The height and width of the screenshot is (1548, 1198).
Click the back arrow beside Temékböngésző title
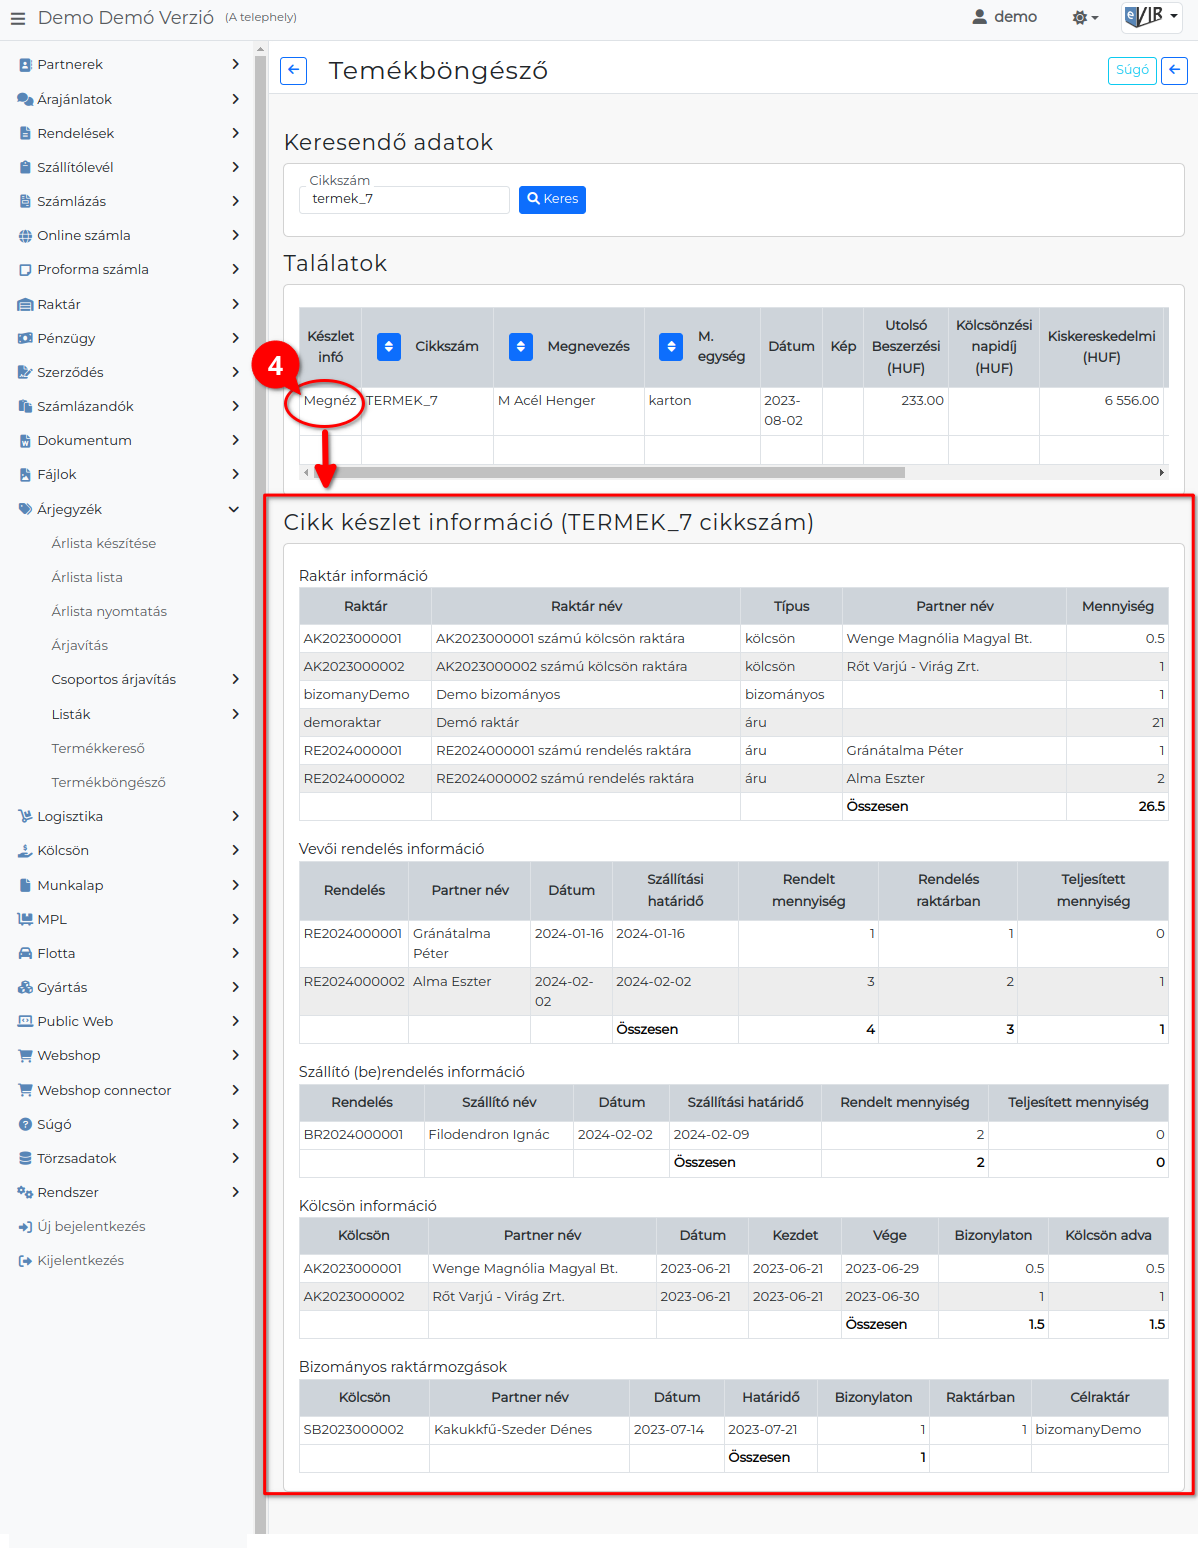[293, 70]
